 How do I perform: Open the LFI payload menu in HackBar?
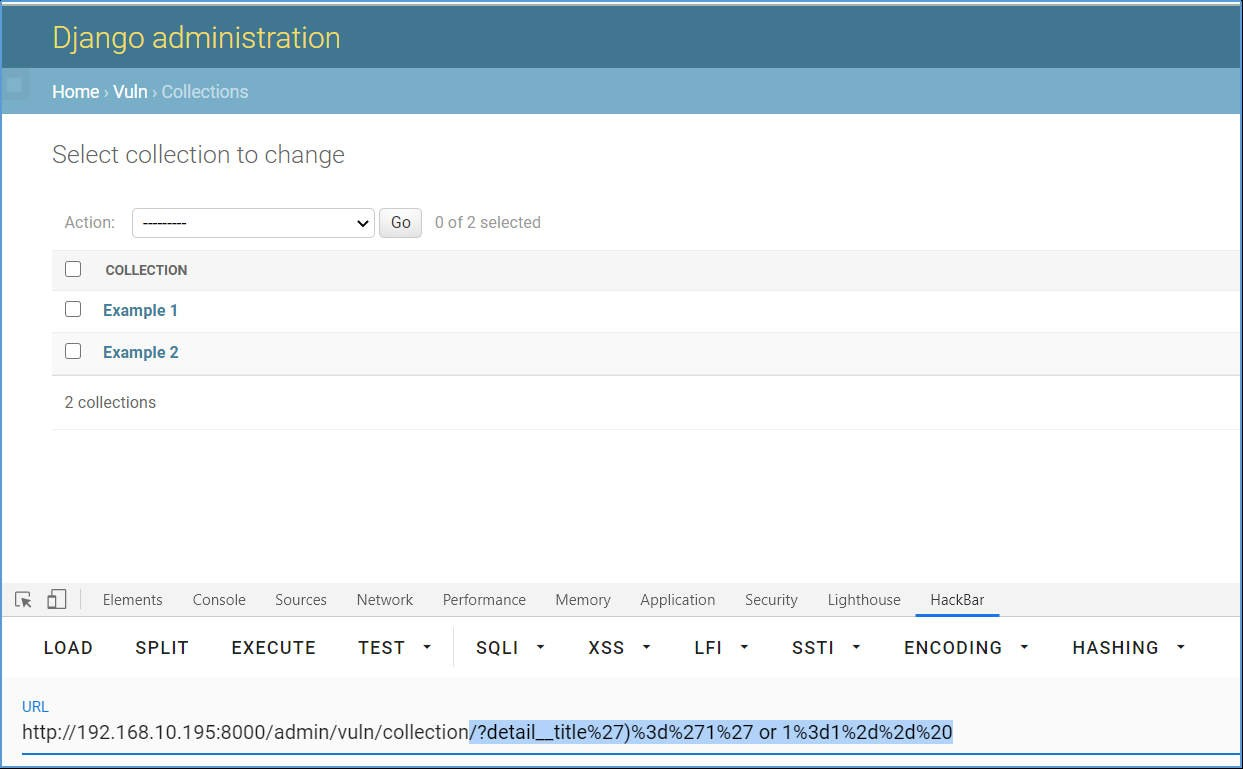pyautogui.click(x=720, y=648)
